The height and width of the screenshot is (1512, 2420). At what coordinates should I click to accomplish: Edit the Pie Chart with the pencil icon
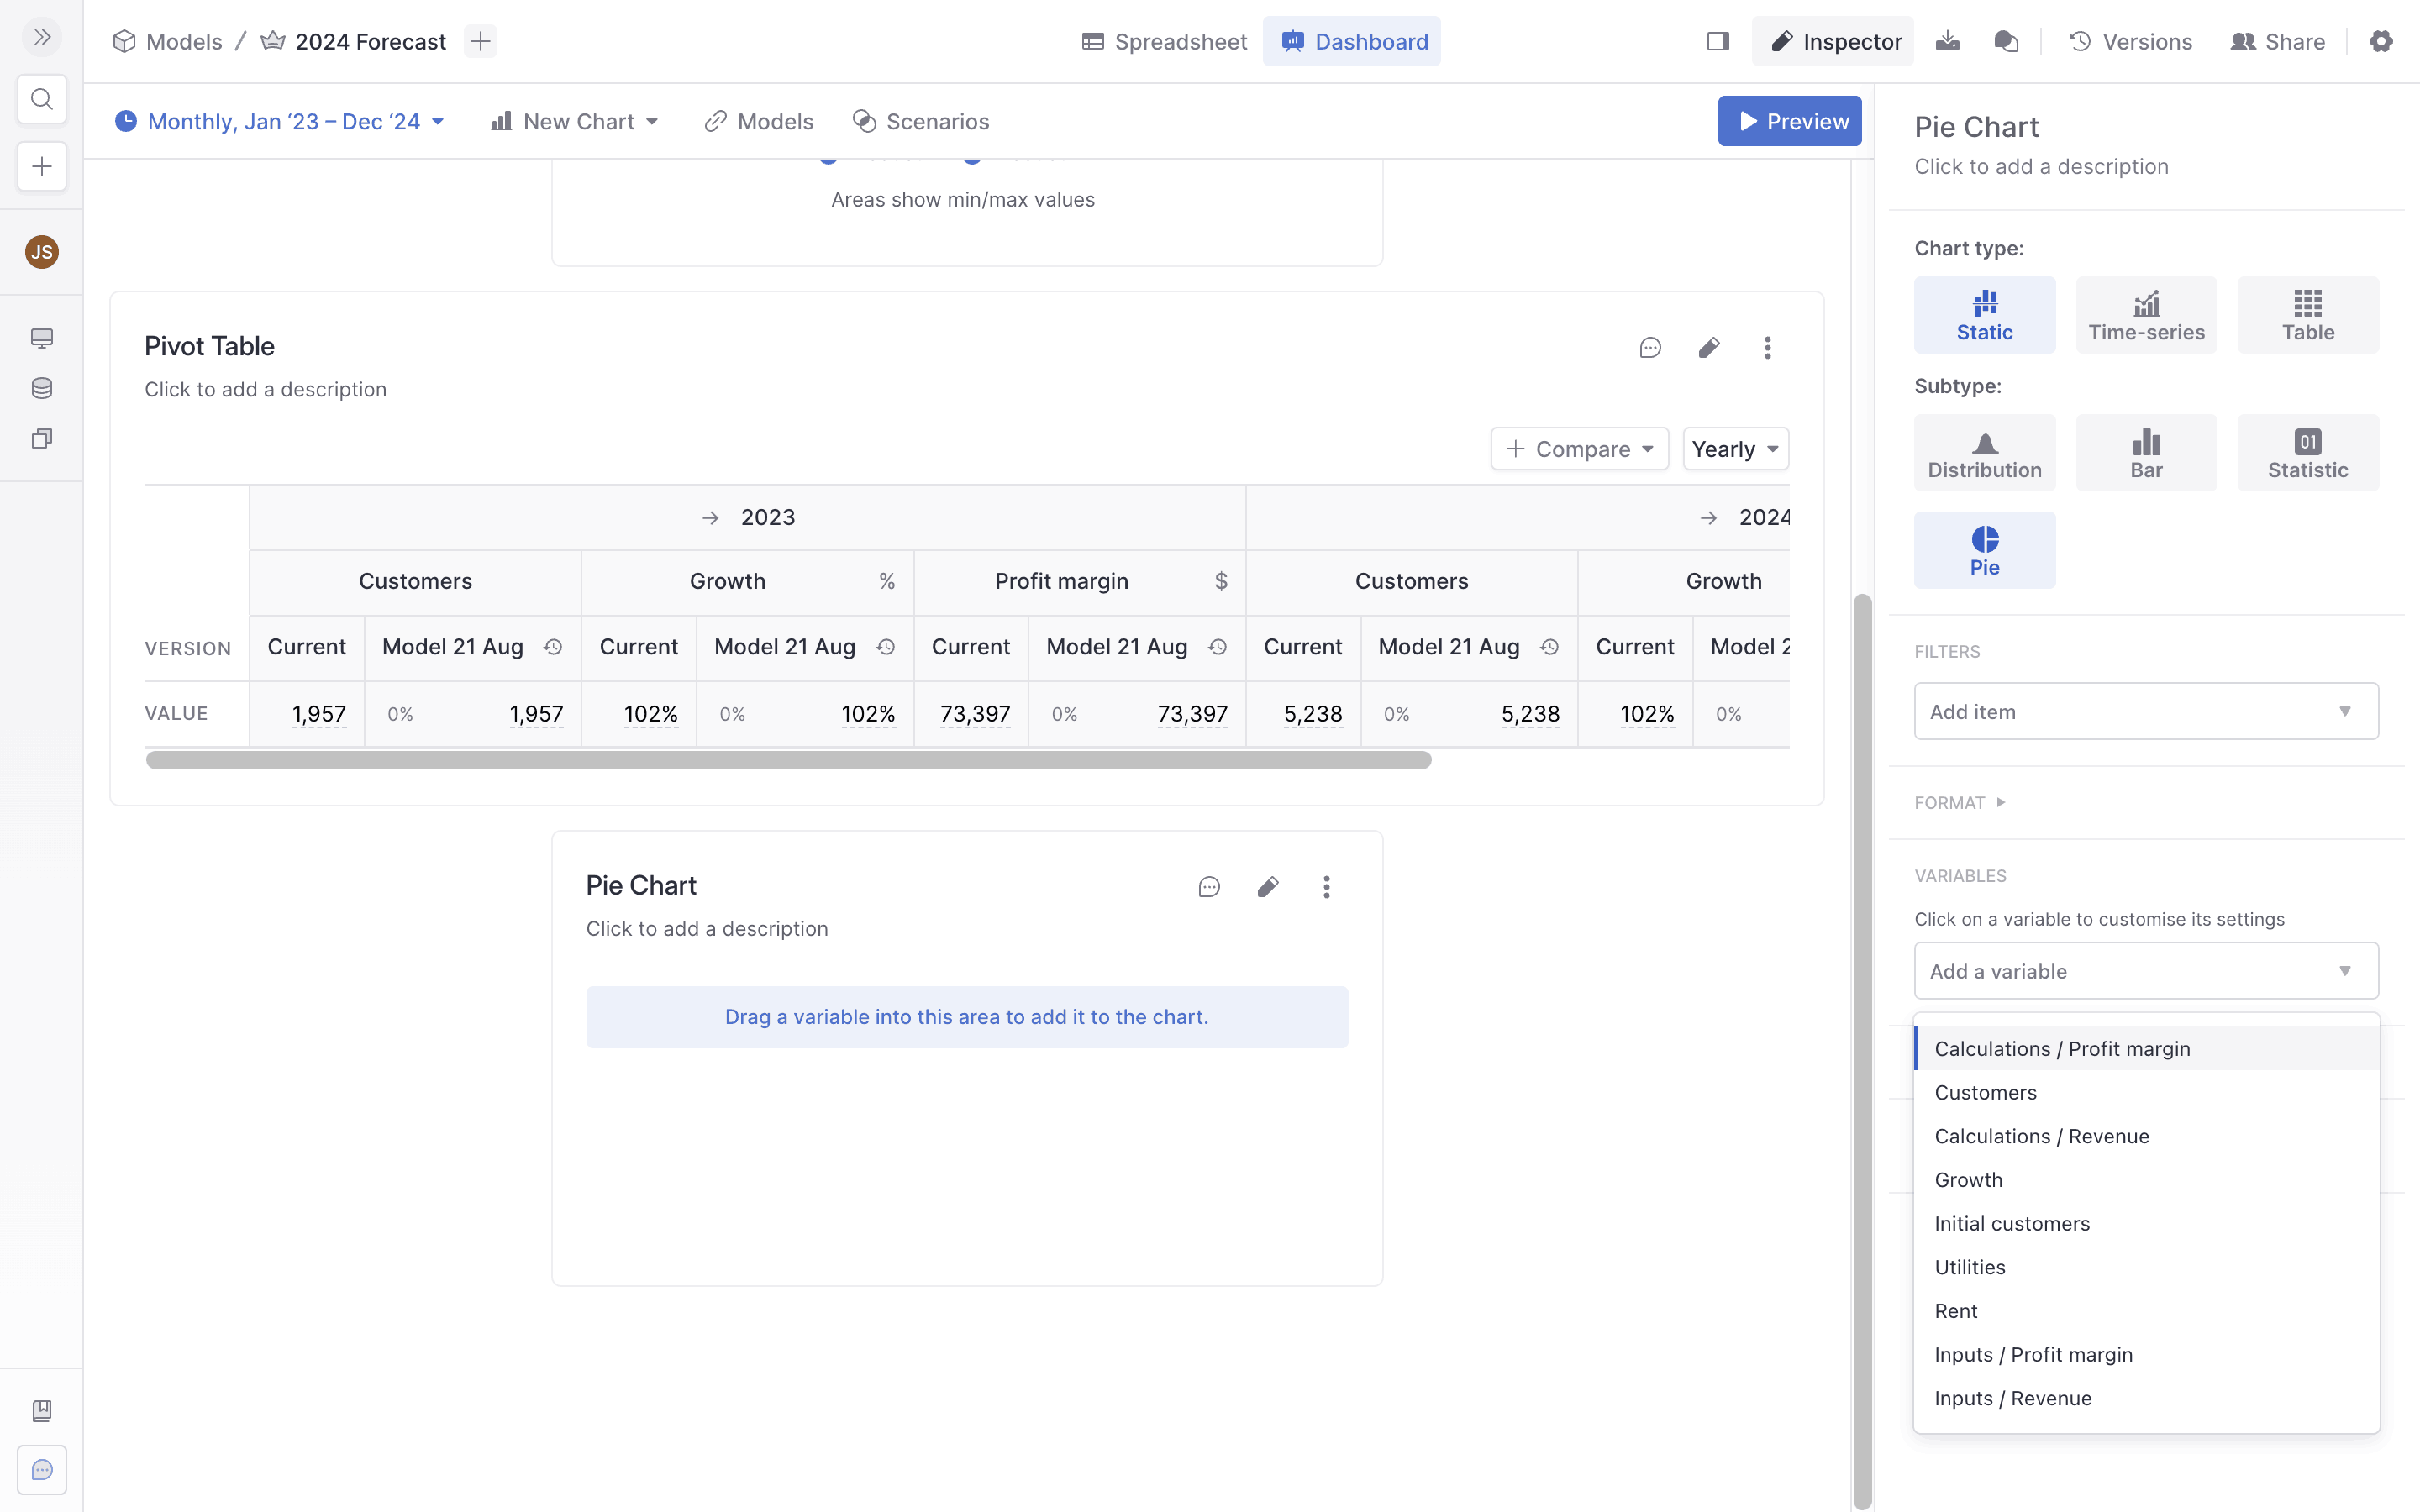1267,887
